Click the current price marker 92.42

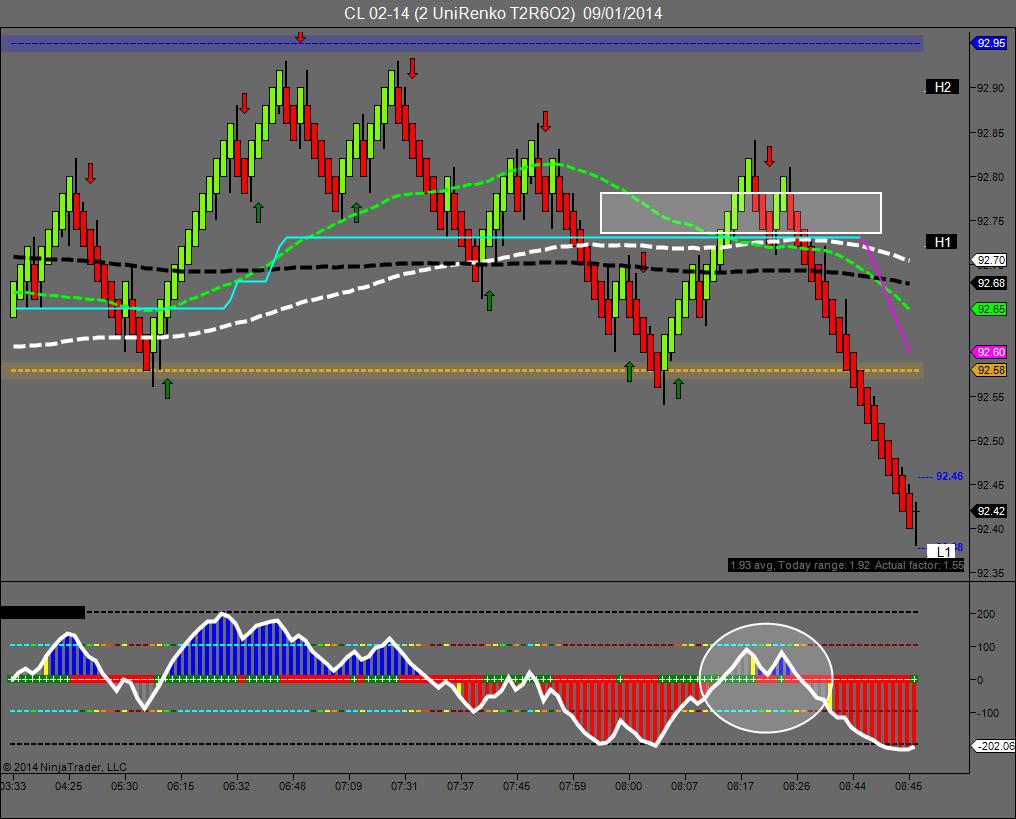989,511
